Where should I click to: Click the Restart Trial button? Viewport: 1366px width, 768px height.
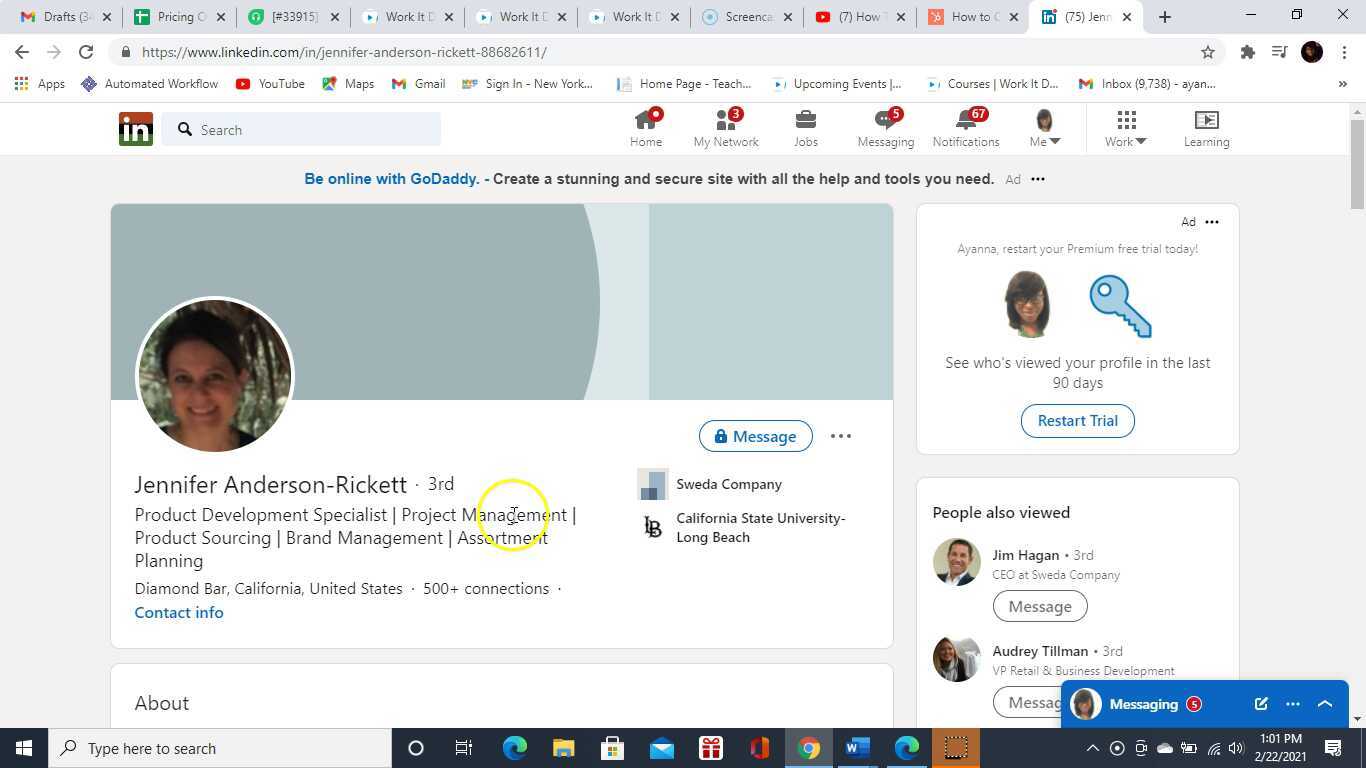click(1076, 420)
